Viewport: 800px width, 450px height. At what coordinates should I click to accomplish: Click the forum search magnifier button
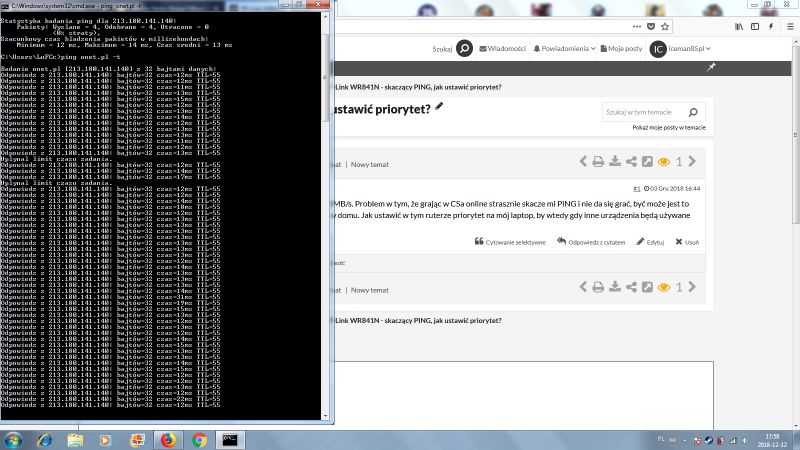tap(464, 48)
